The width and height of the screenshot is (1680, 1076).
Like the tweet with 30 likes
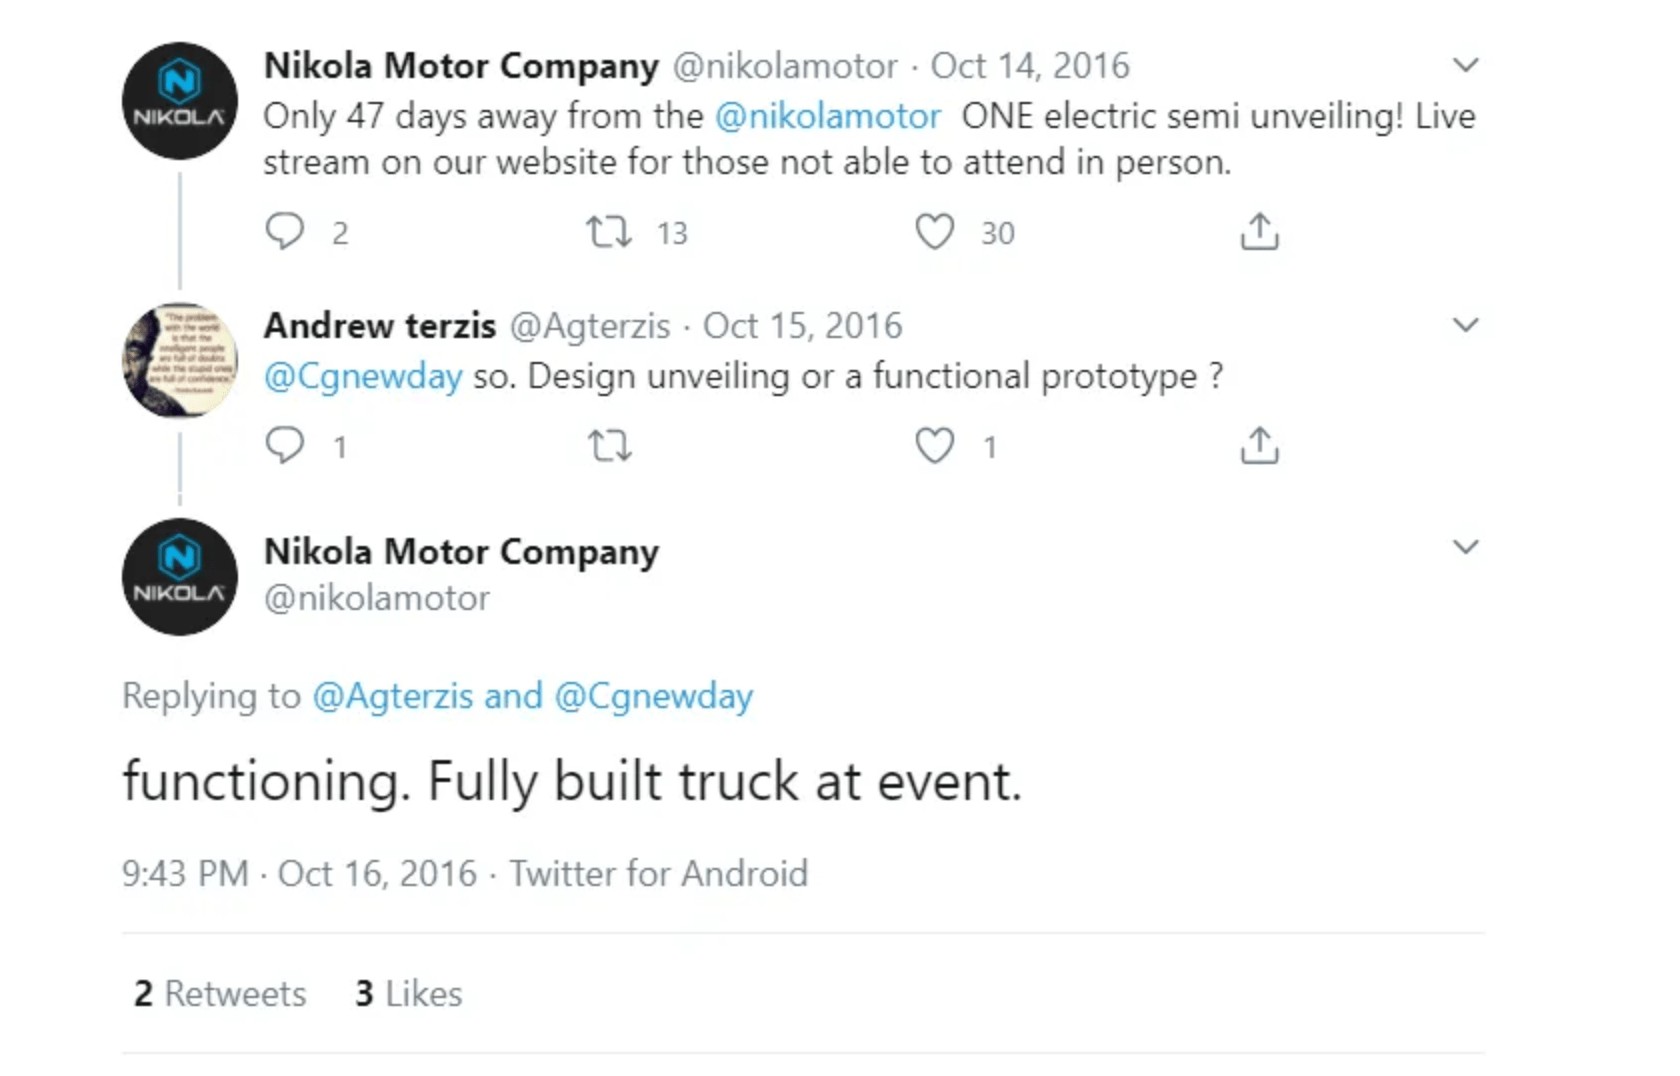[935, 232]
